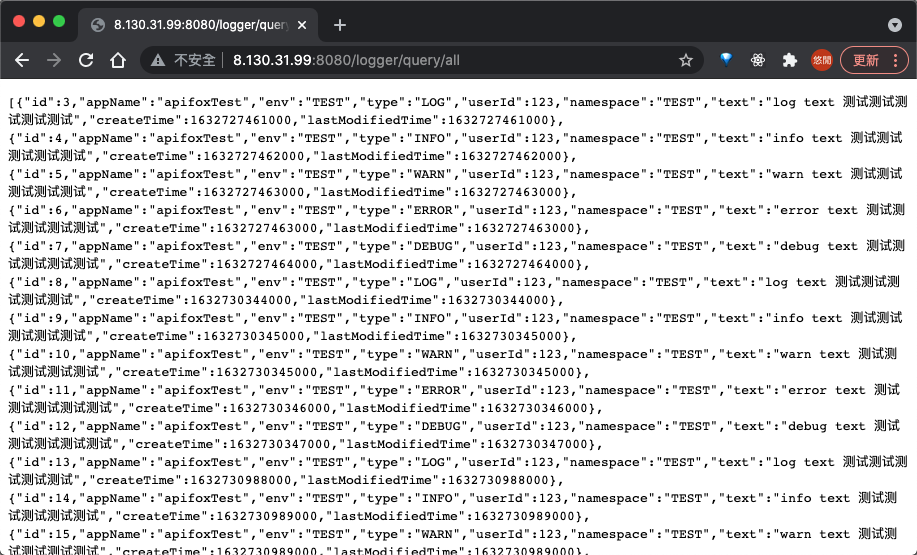Open a new tab with plus
The height and width of the screenshot is (555, 917).
(x=340, y=25)
